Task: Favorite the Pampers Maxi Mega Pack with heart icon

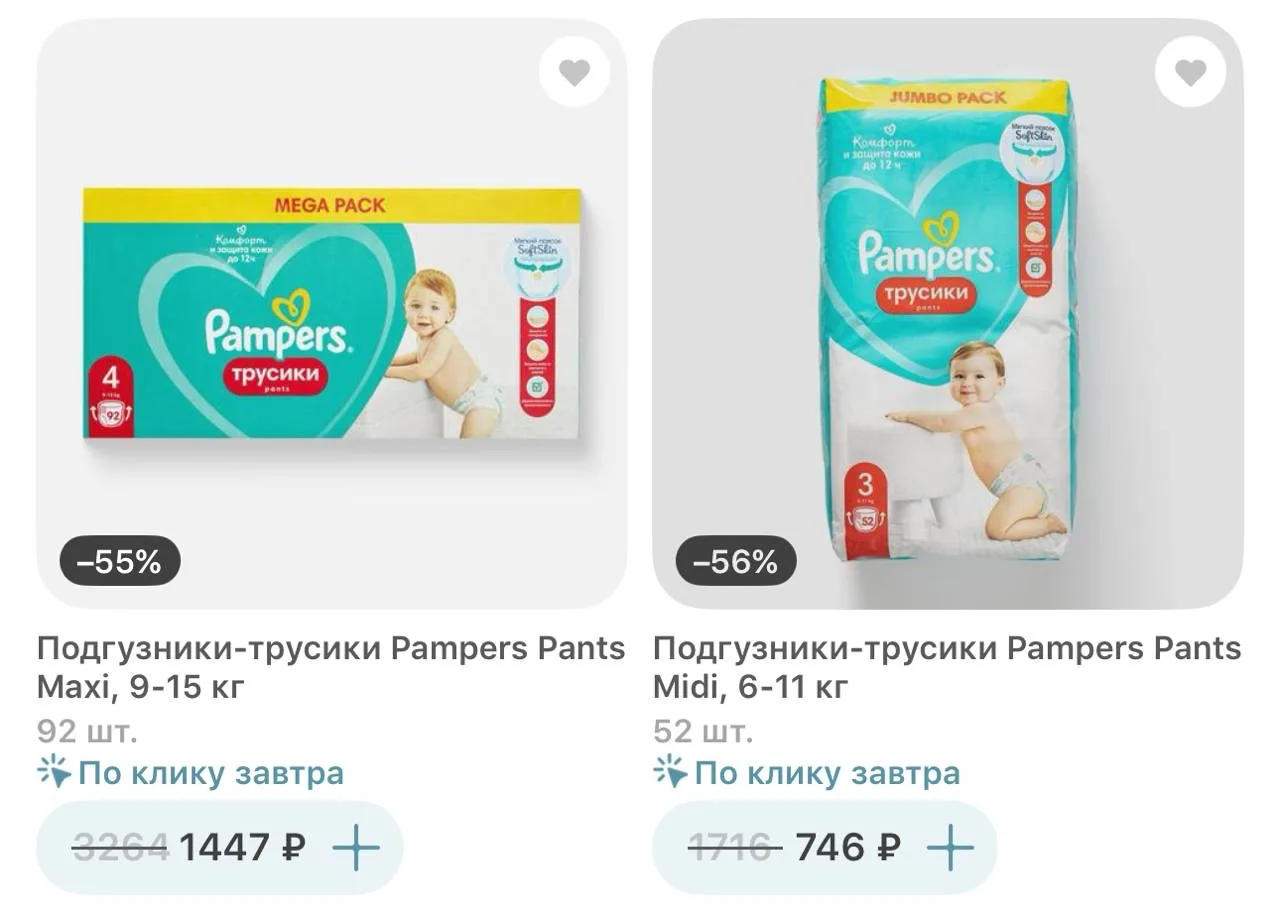Action: (x=574, y=72)
